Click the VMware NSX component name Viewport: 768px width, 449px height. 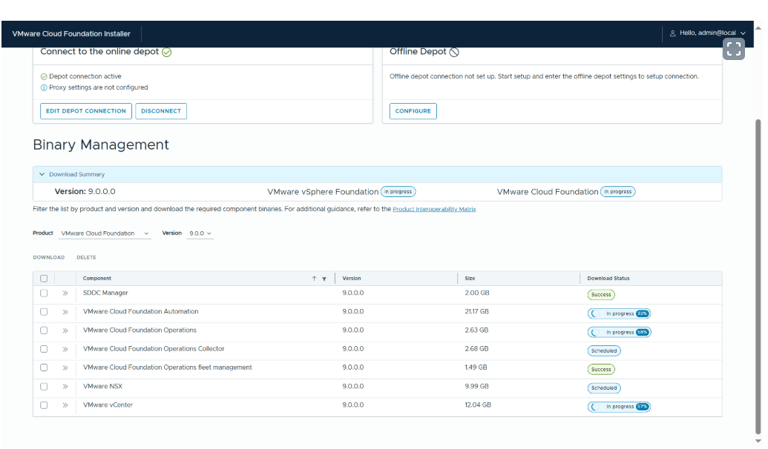[103, 387]
